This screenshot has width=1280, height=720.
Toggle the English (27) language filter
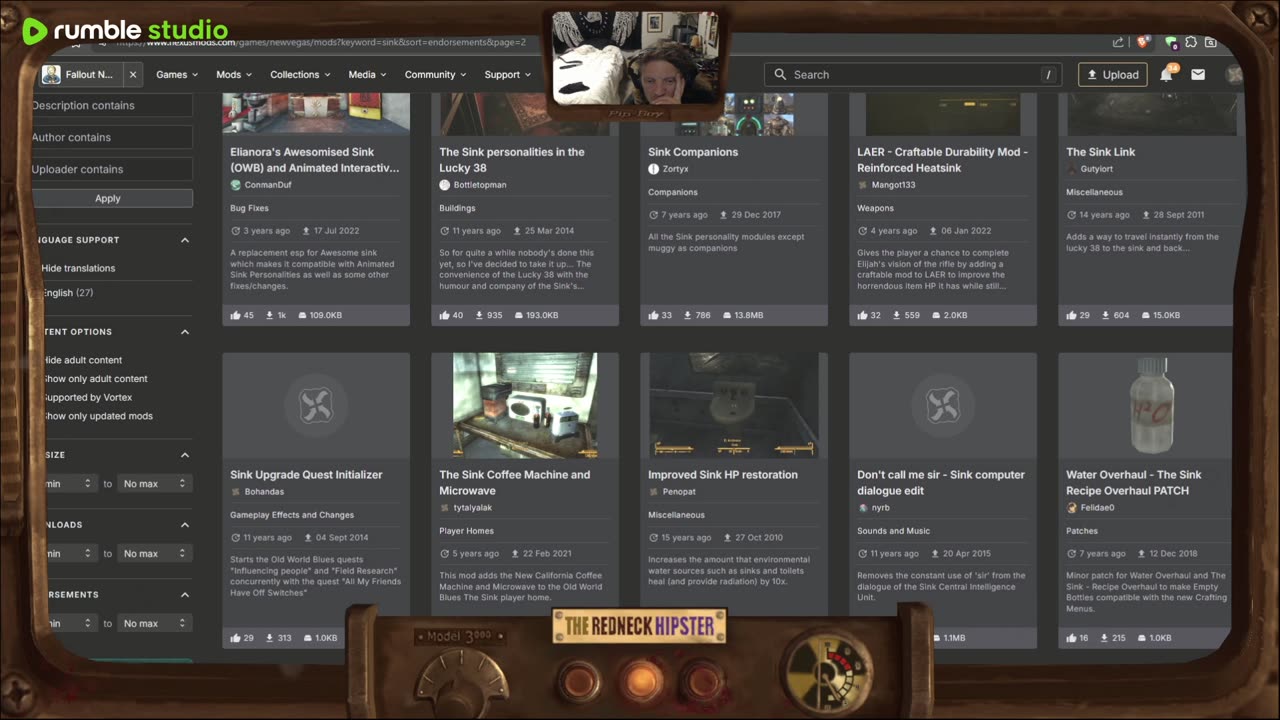(x=66, y=293)
